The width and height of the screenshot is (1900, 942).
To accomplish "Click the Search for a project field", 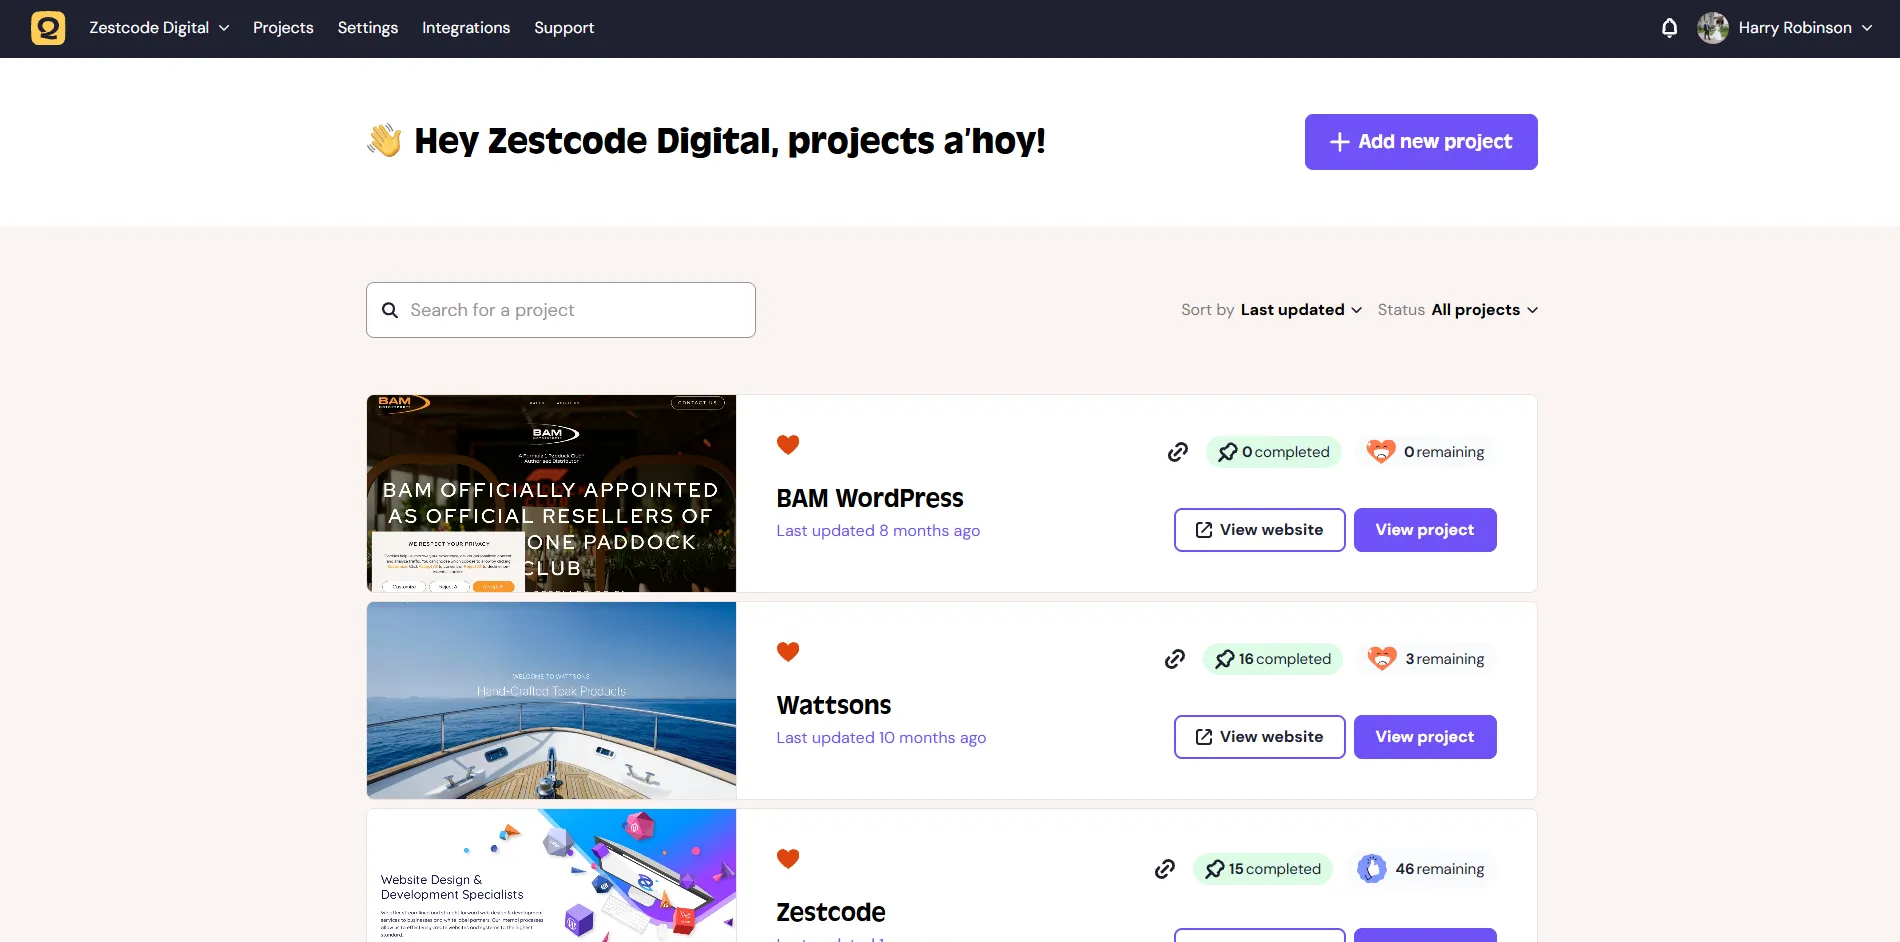I will 561,310.
